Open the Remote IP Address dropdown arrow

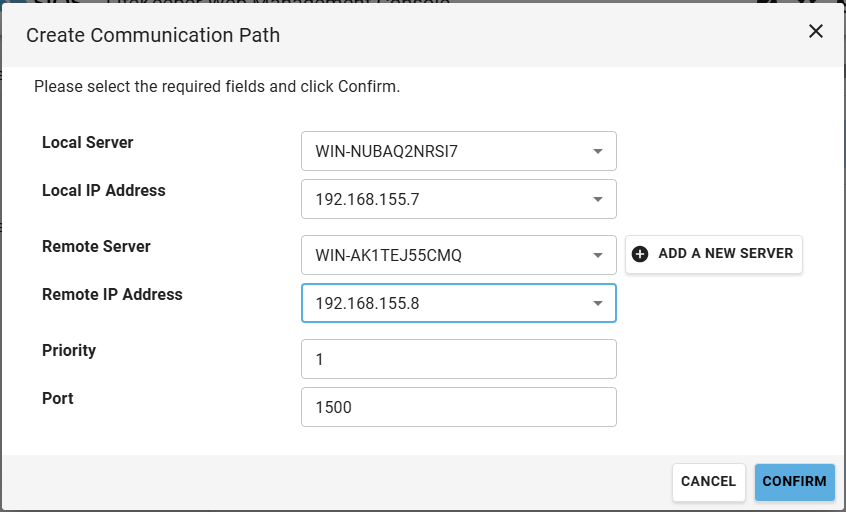[x=597, y=303]
